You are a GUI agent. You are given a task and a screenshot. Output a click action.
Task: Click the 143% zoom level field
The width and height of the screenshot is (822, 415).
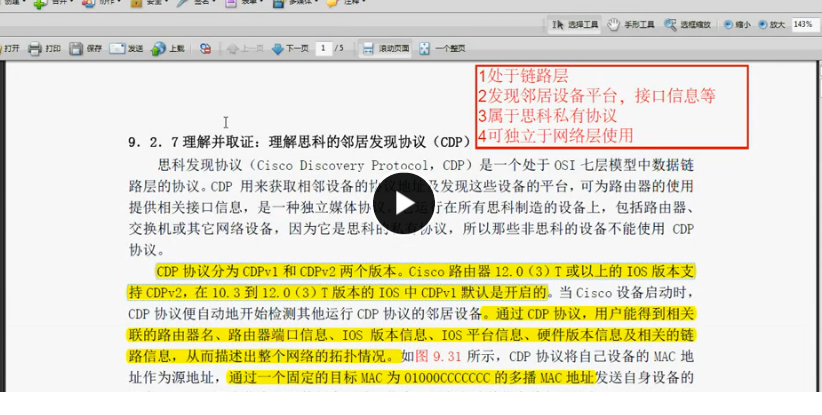click(804, 25)
